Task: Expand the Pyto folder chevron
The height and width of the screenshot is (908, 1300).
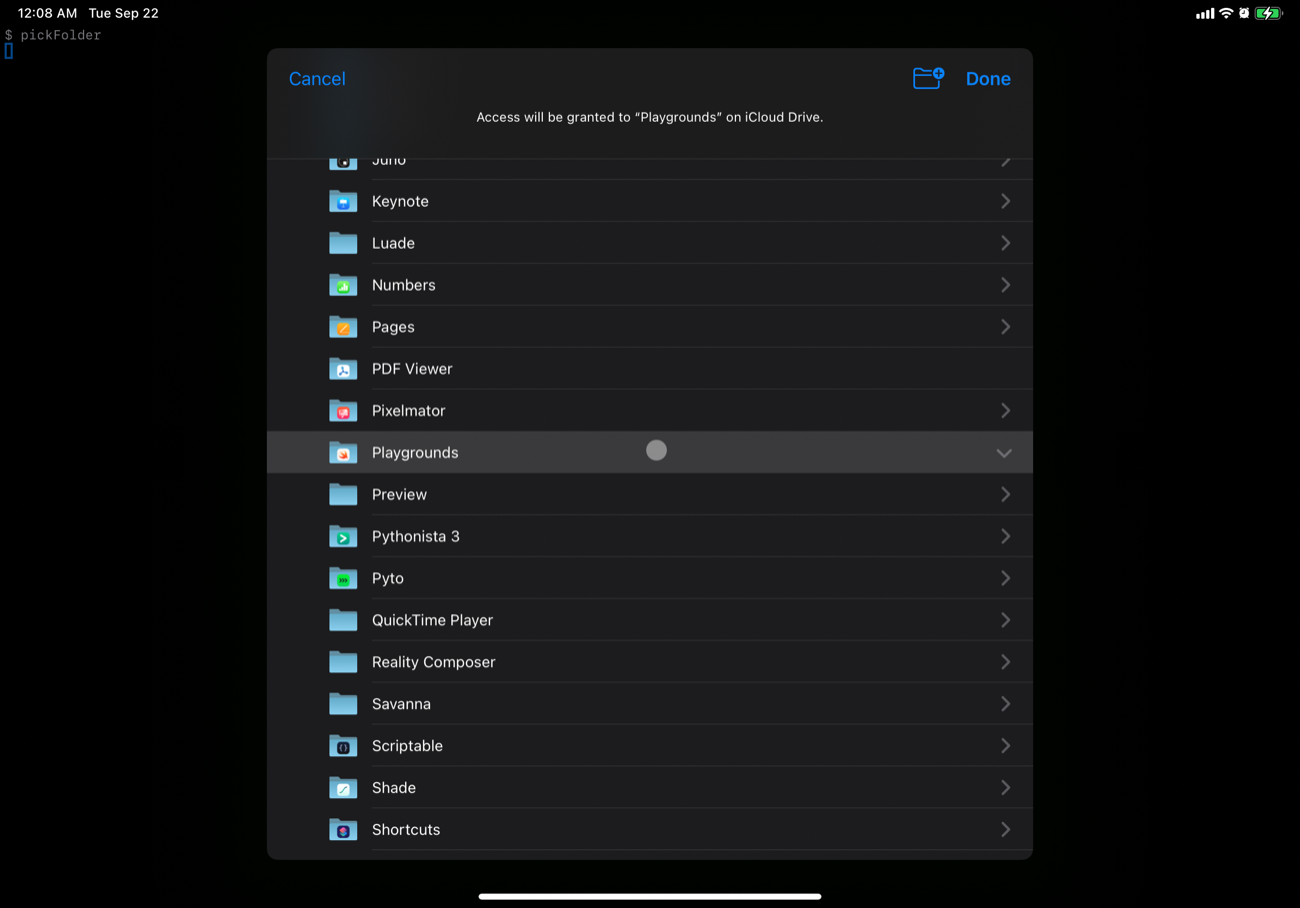Action: [1005, 579]
